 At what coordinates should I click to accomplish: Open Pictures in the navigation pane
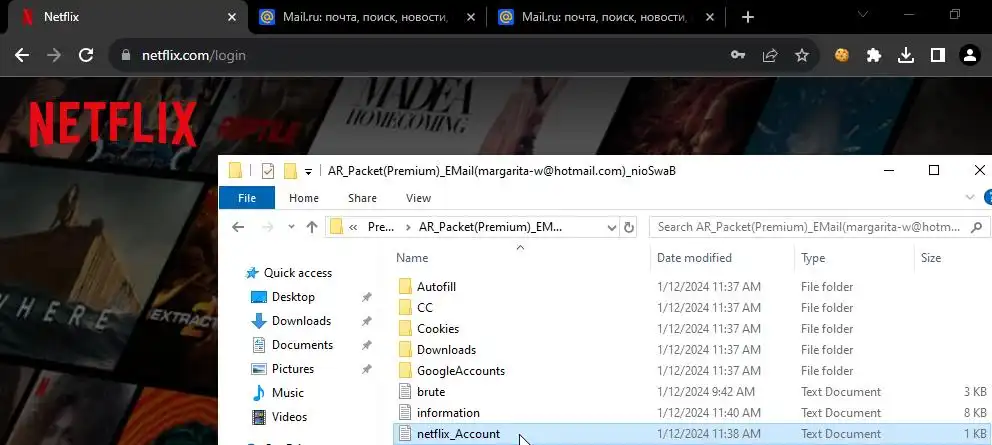click(x=292, y=369)
